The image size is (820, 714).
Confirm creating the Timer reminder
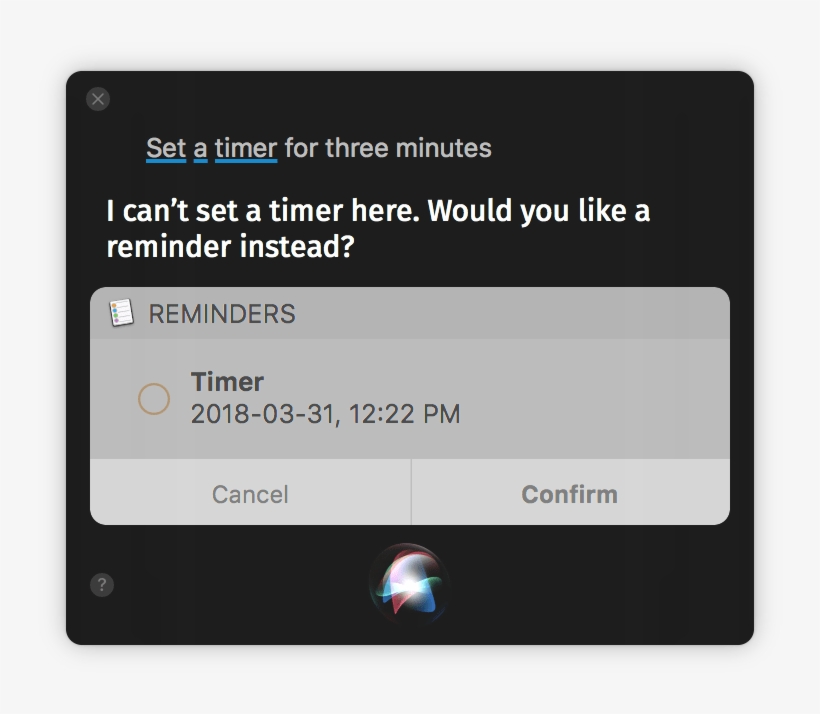570,493
